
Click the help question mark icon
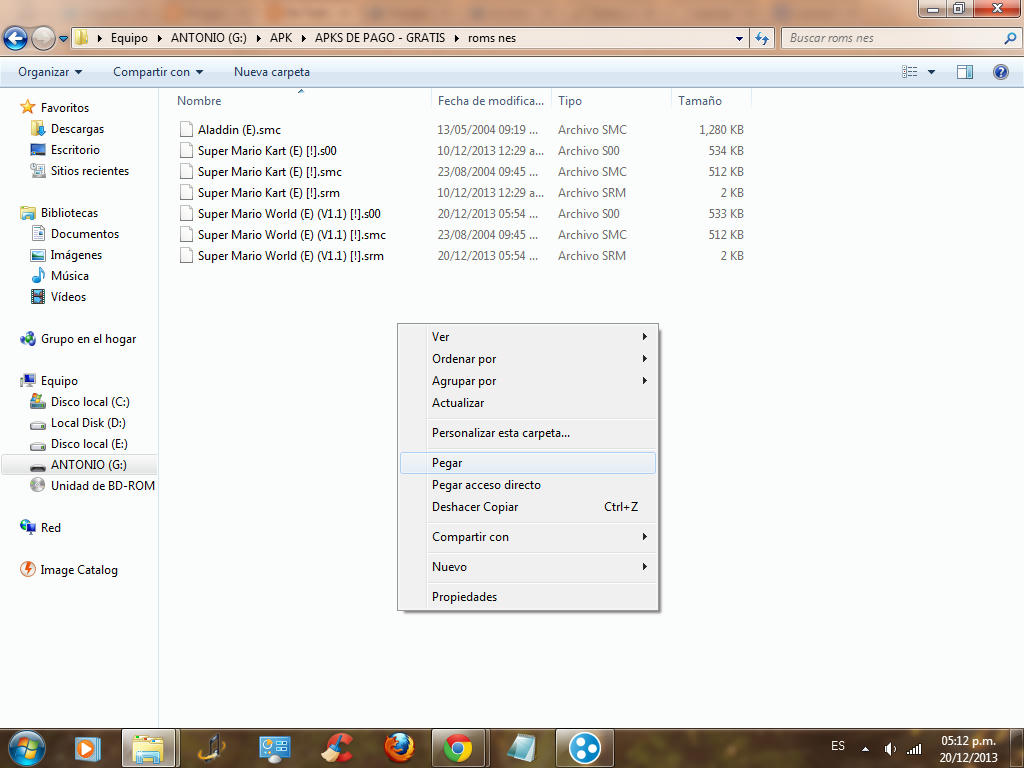(1000, 72)
